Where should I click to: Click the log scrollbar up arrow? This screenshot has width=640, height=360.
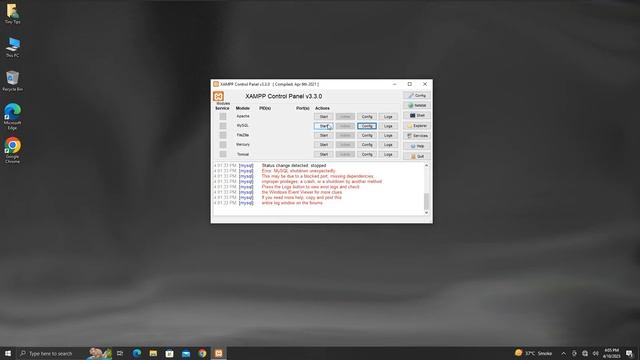pyautogui.click(x=427, y=166)
